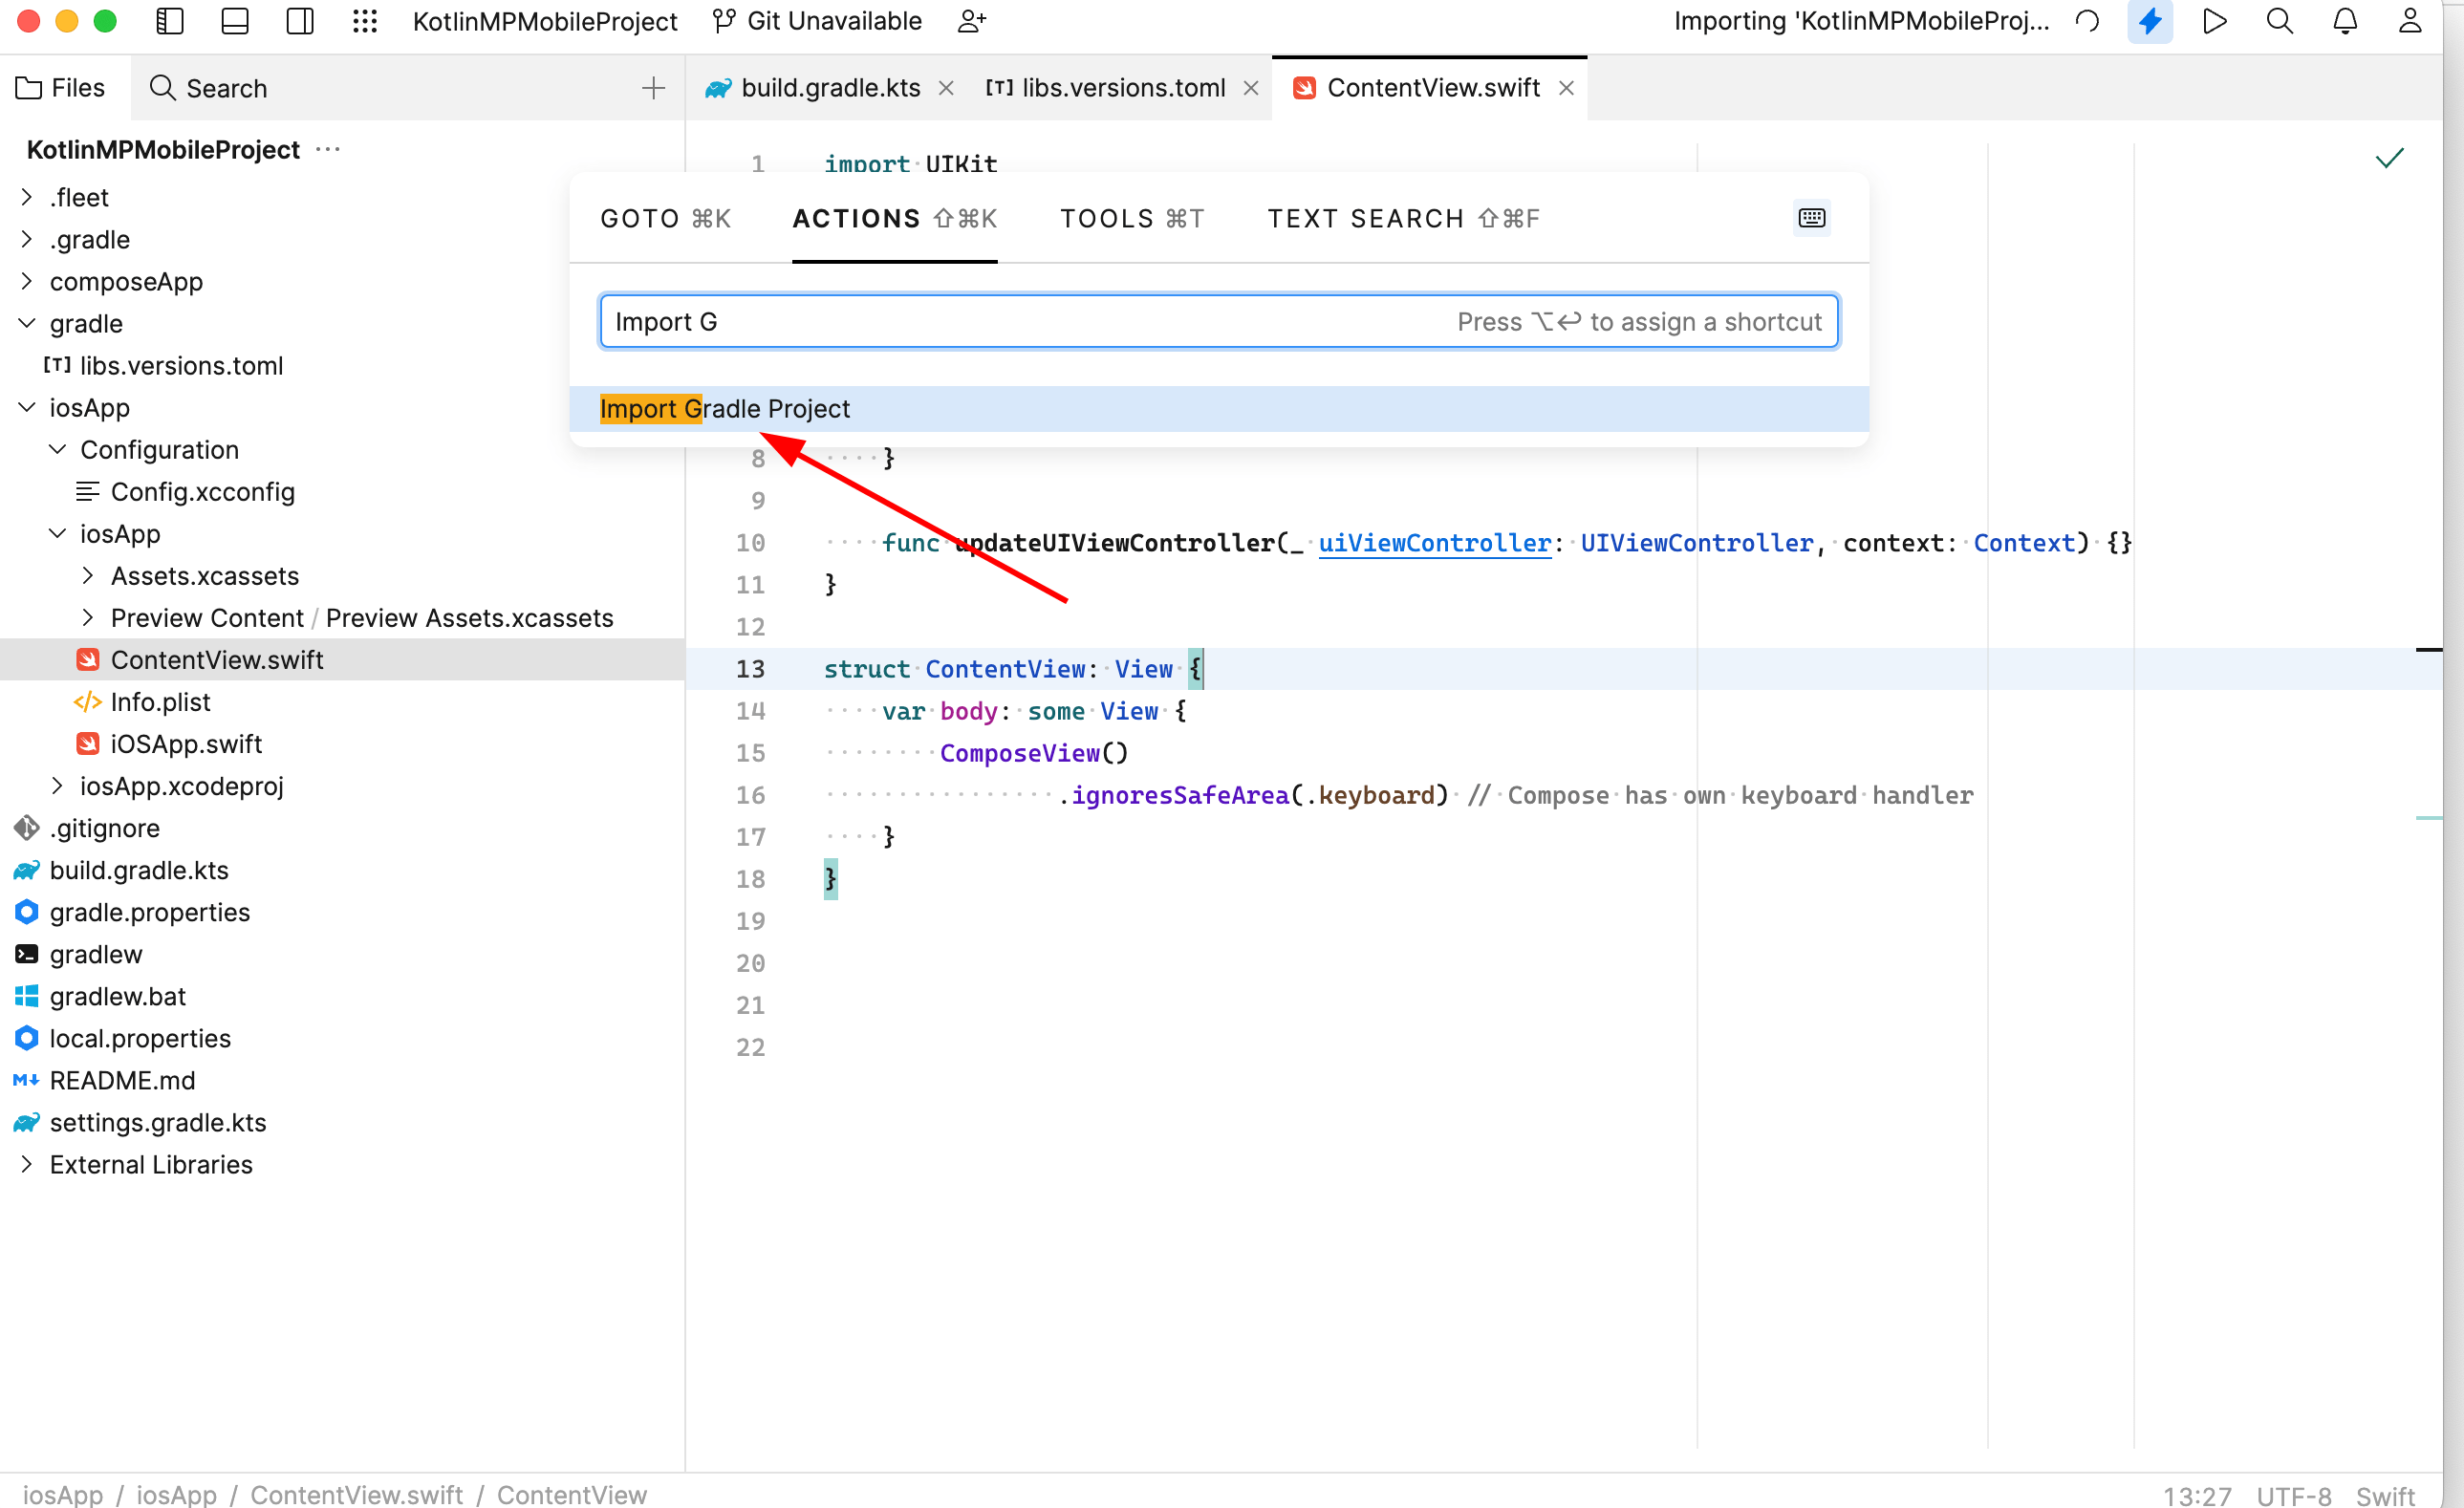Screen dimensions: 2464x1508
Task: Toggle the left panel visibility
Action: point(169,20)
